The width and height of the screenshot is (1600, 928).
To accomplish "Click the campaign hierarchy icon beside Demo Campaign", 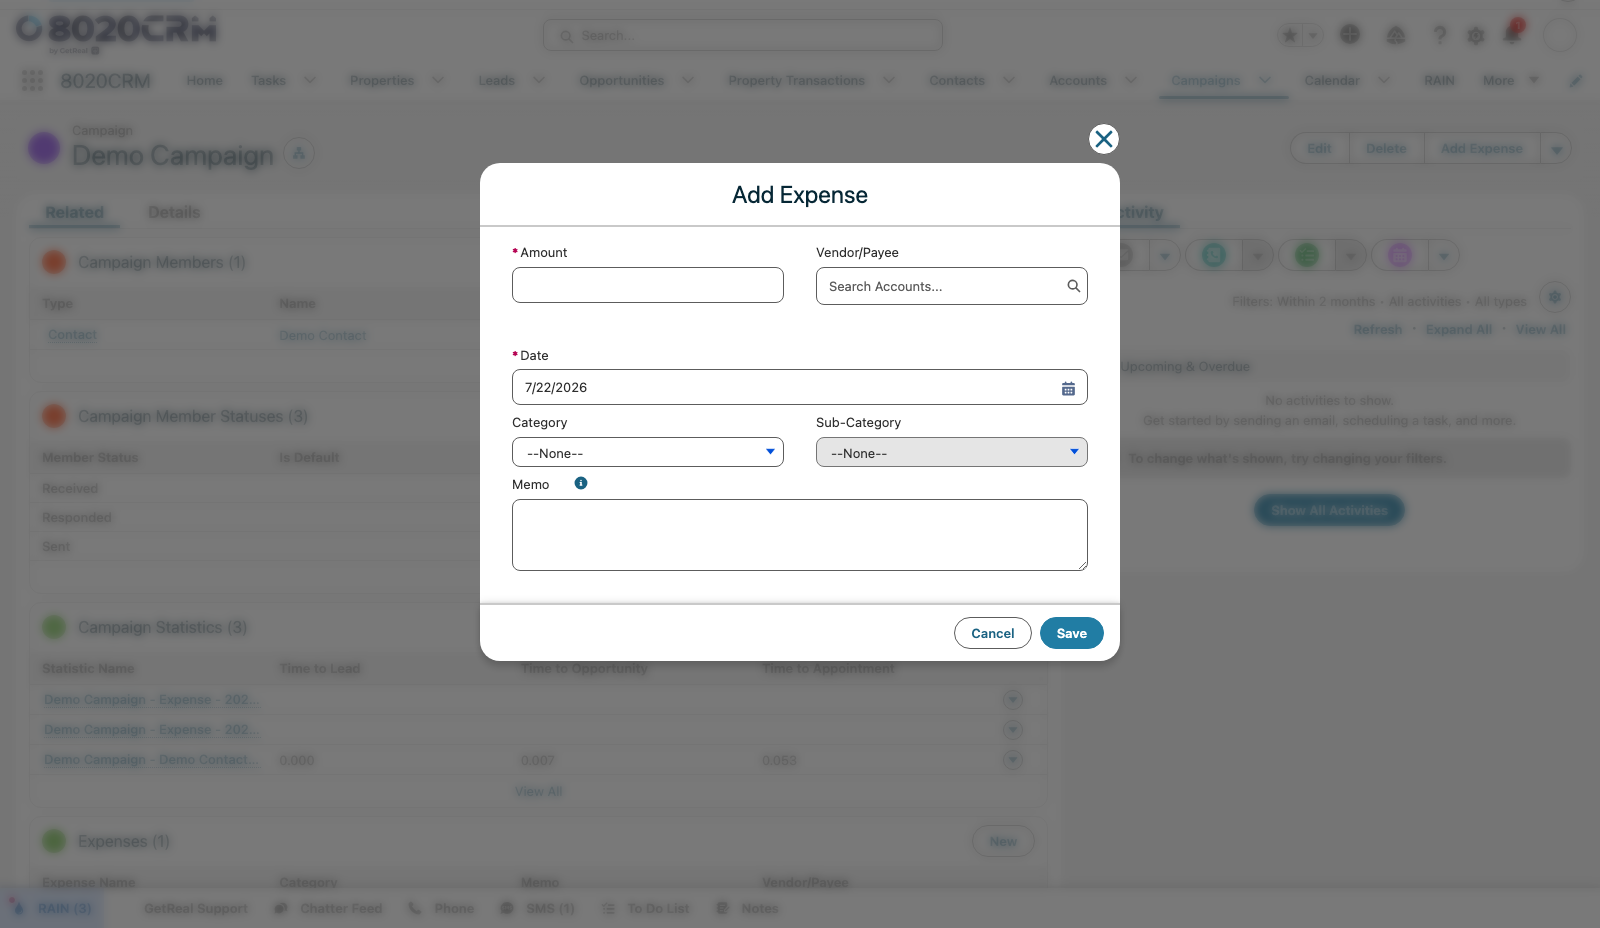I will point(299,153).
